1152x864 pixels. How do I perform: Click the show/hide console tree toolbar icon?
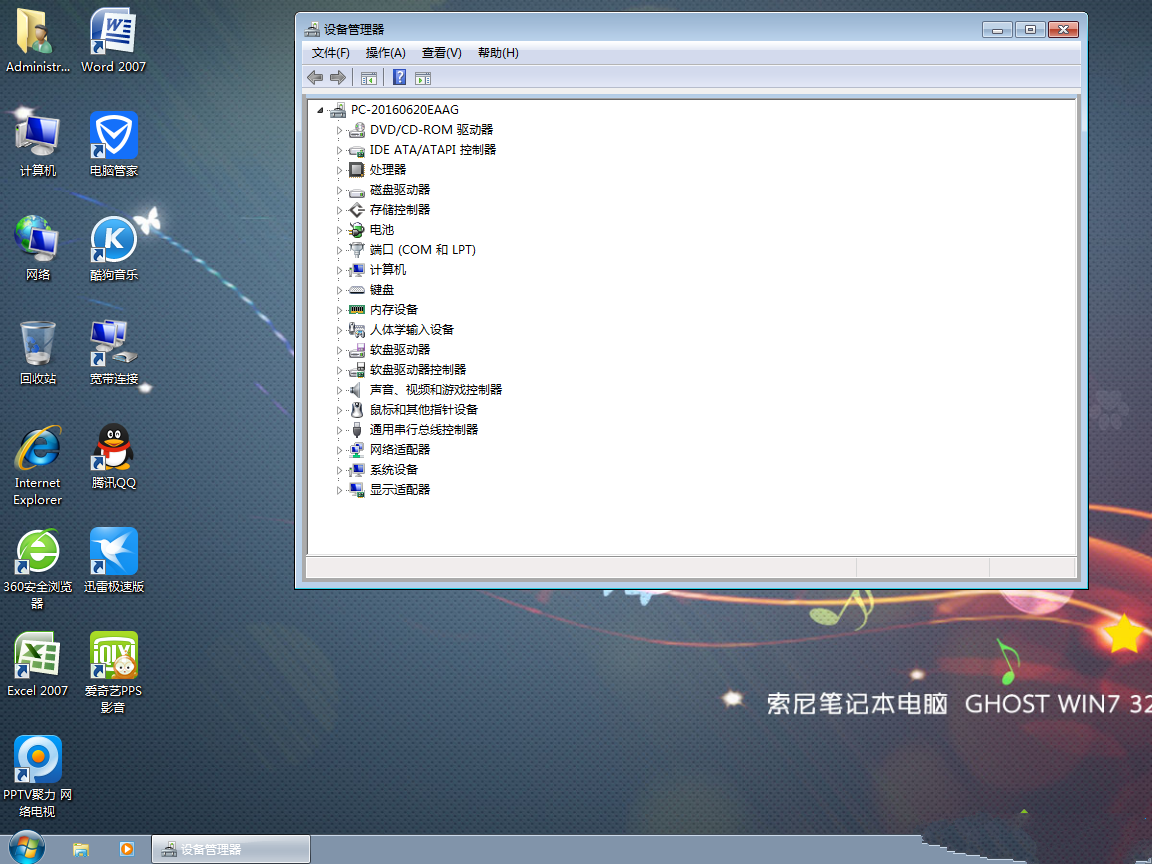click(x=369, y=78)
